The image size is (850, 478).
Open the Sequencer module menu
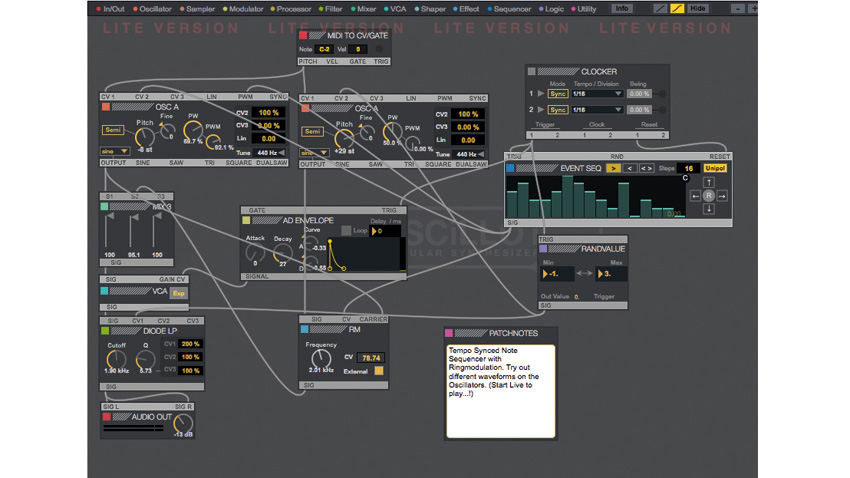tap(509, 9)
